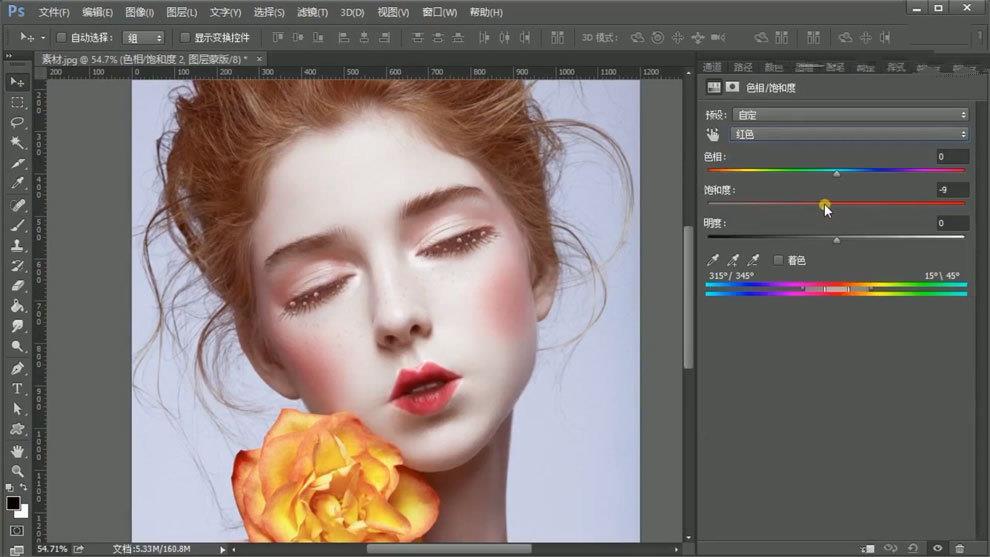990x557 pixels.
Task: Select the Lasso tool
Action: tap(17, 122)
